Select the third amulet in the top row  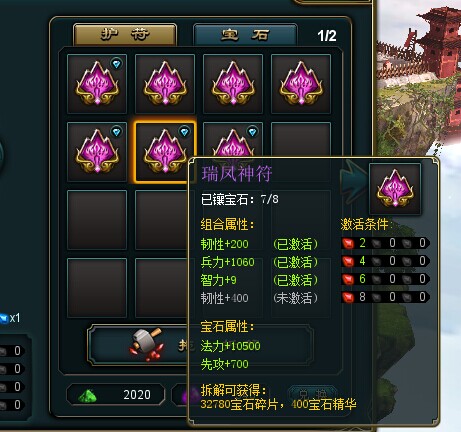[233, 84]
